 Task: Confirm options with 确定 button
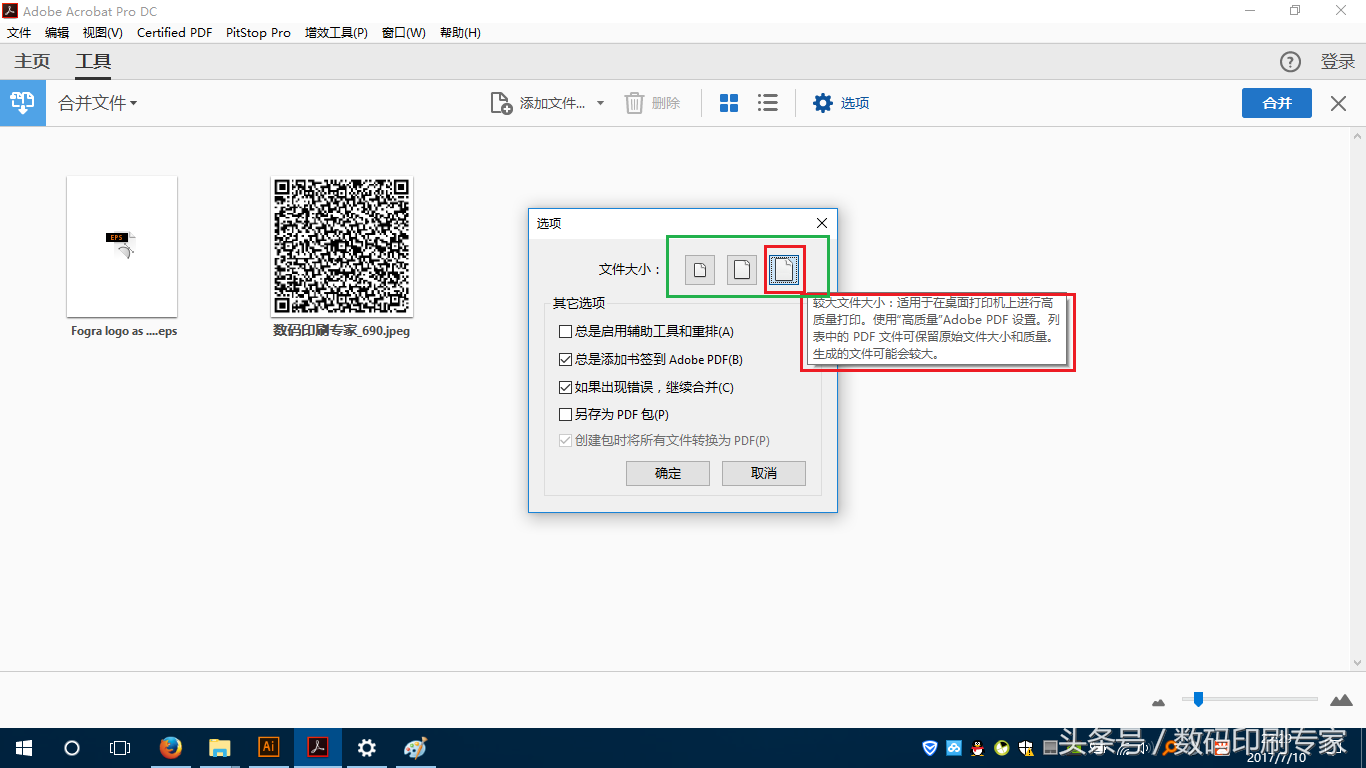click(668, 473)
